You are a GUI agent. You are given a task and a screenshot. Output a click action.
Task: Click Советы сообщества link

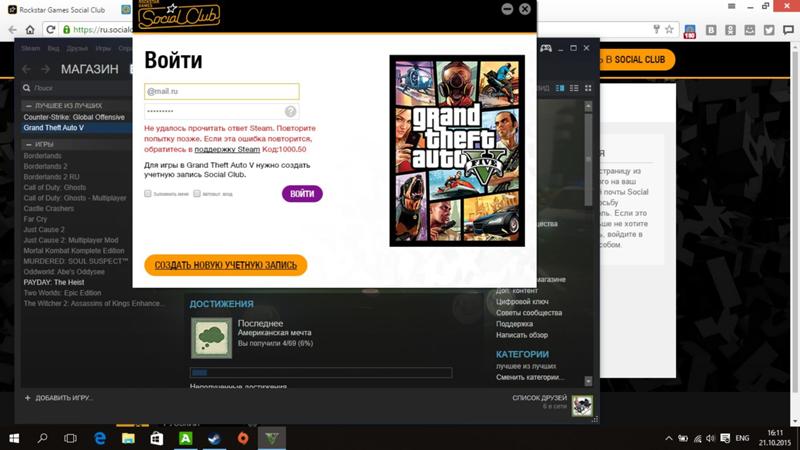[529, 313]
